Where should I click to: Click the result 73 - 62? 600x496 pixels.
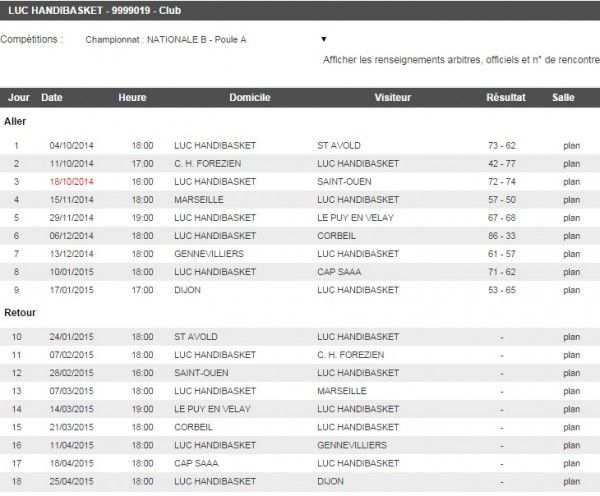[502, 145]
